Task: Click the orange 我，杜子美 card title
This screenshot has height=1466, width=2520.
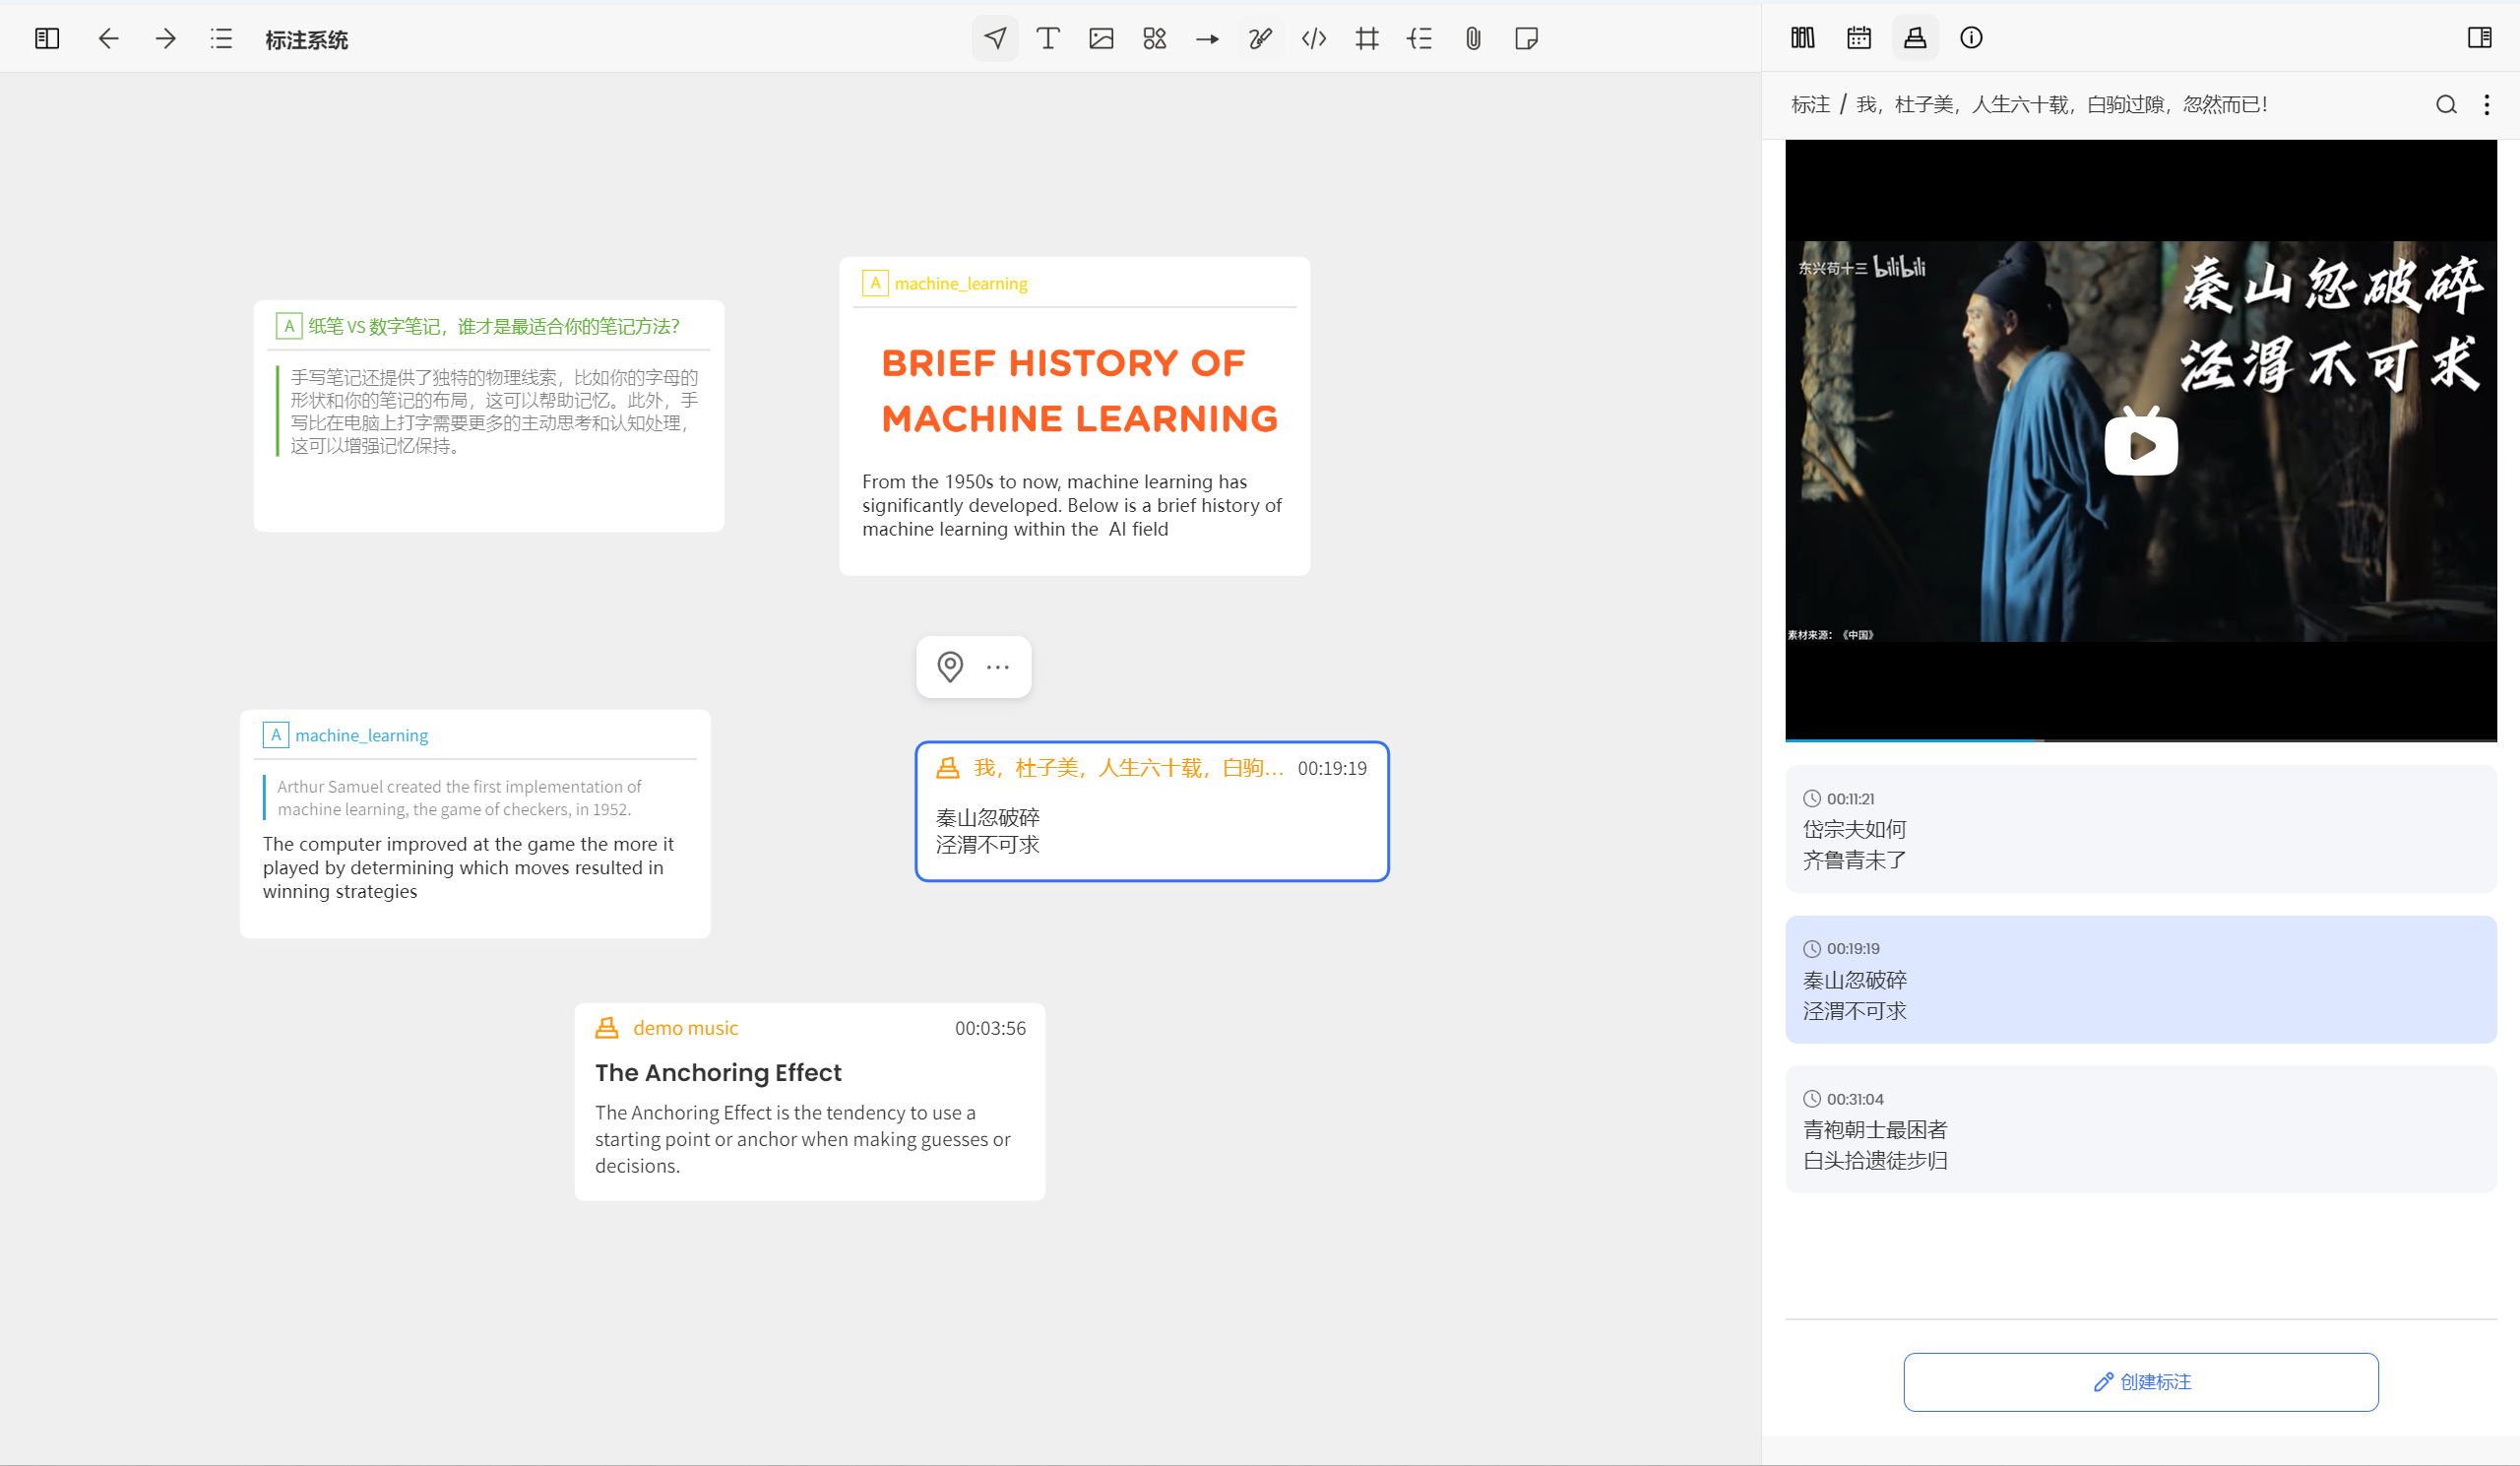Action: click(x=1128, y=768)
